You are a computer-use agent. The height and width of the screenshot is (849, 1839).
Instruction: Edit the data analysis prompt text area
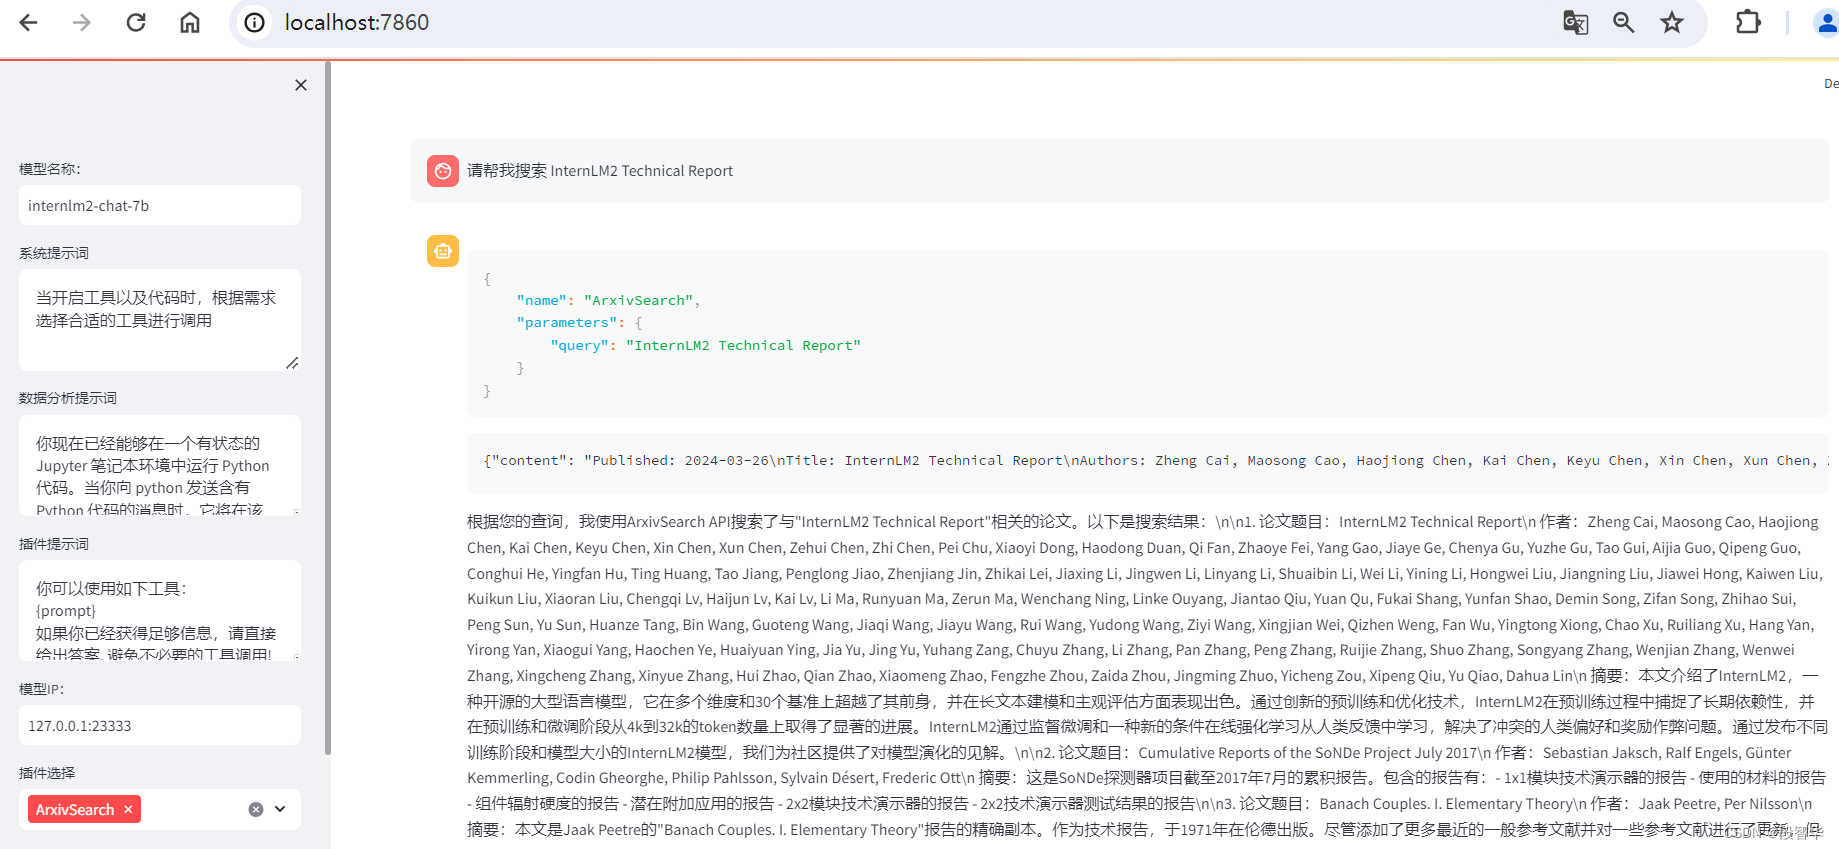(160, 466)
